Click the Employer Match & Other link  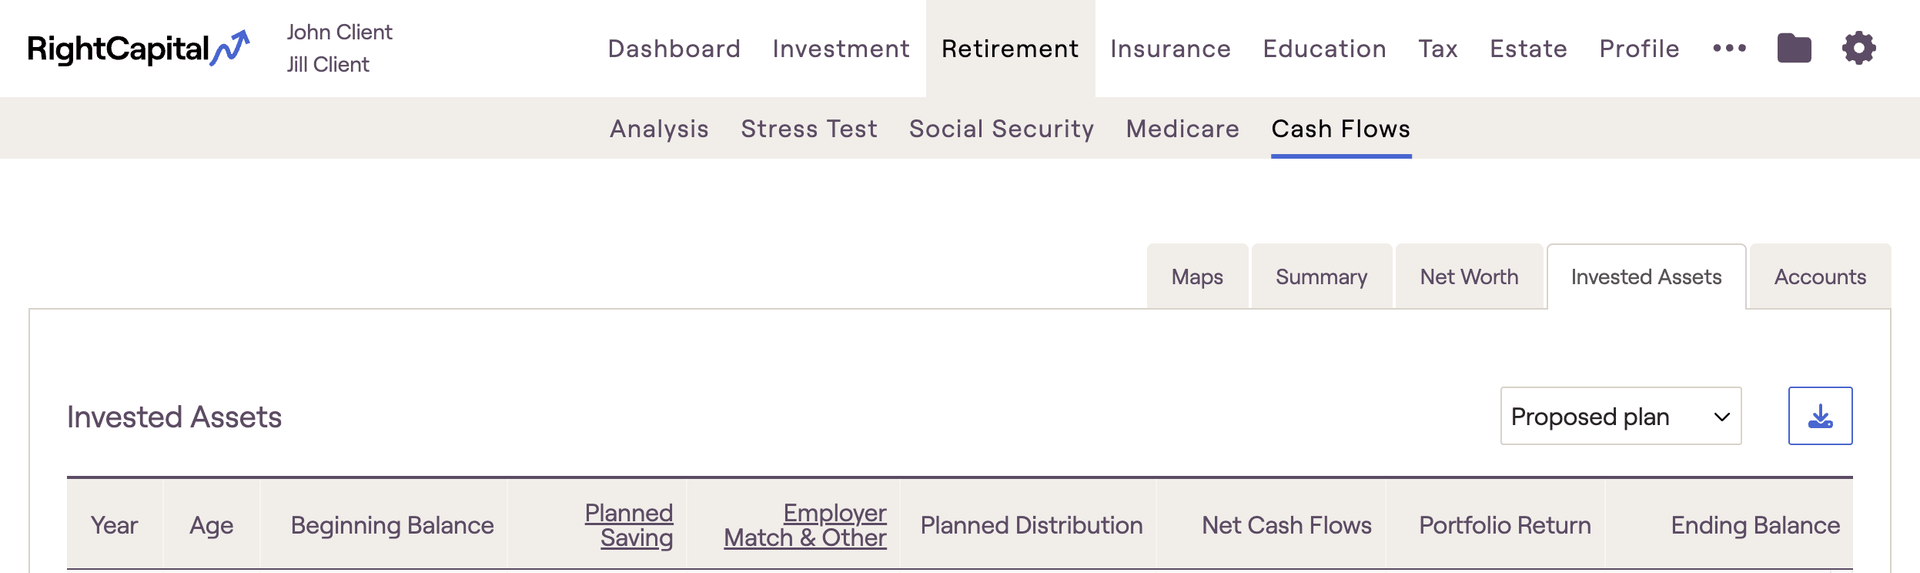806,525
